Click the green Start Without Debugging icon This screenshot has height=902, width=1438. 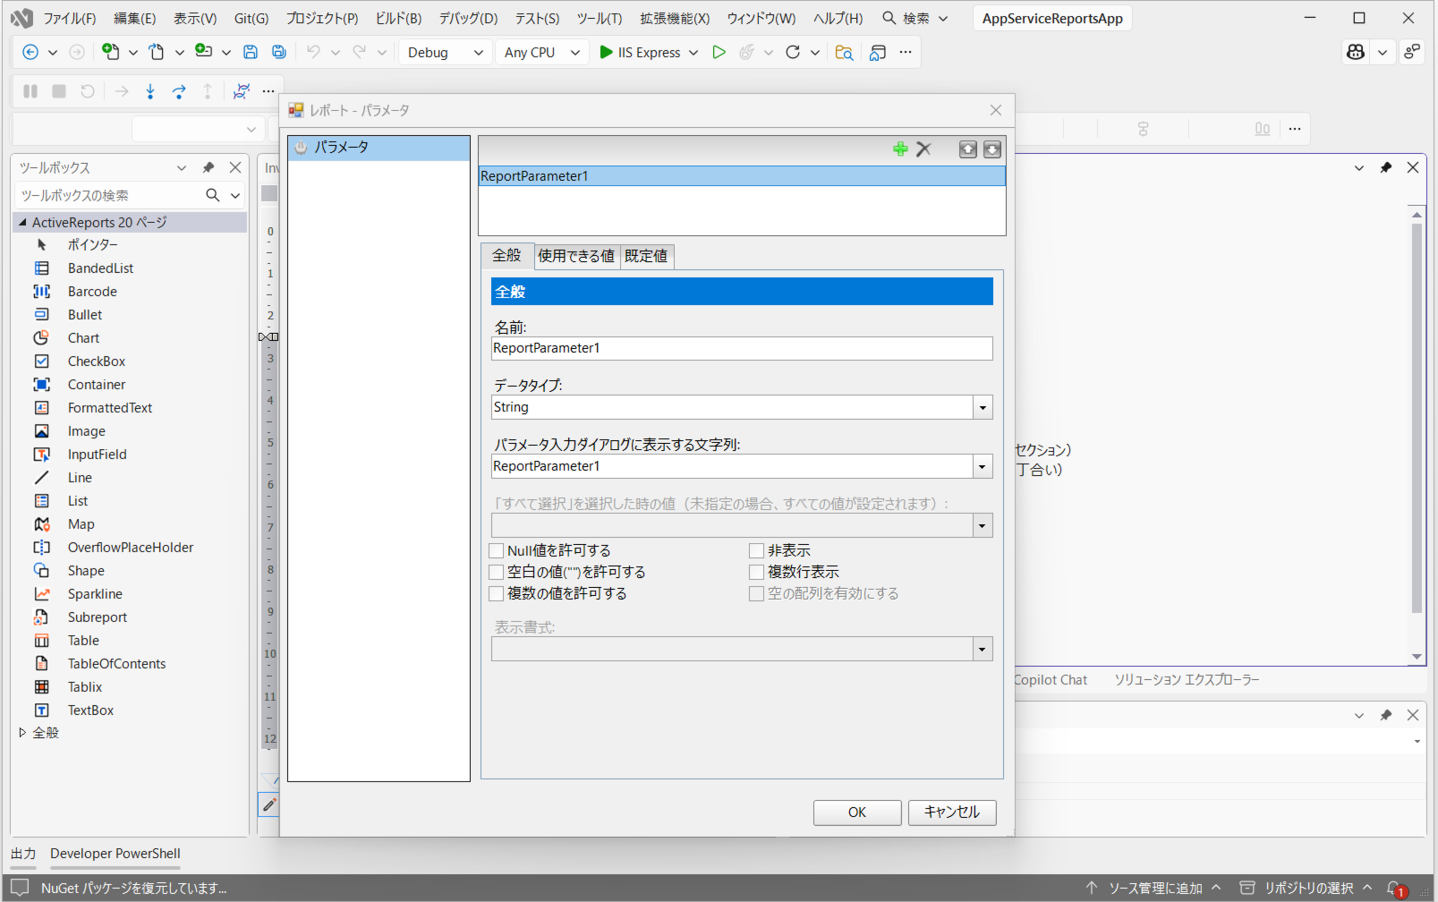pyautogui.click(x=719, y=52)
